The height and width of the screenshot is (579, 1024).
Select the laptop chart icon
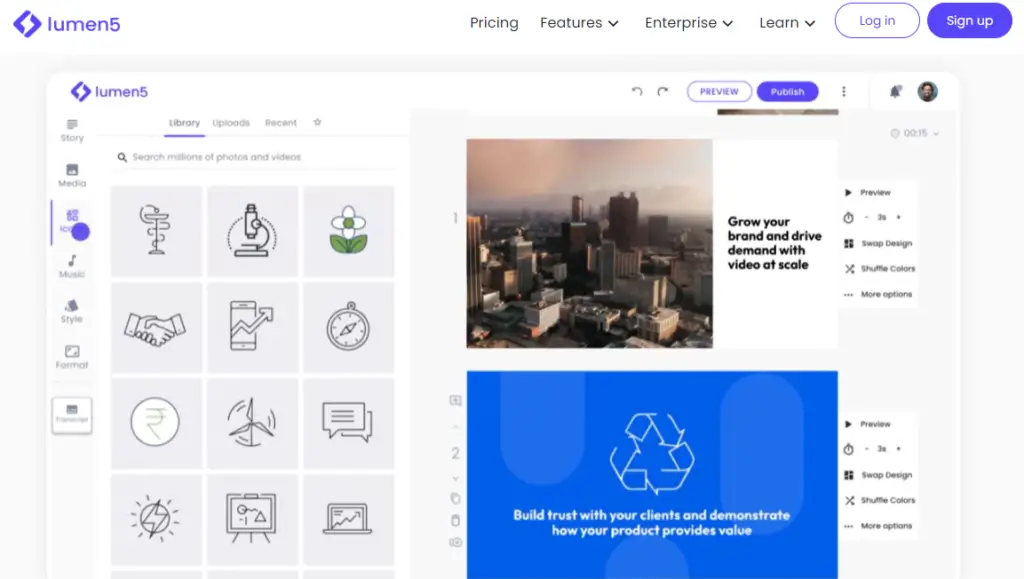pyautogui.click(x=349, y=520)
